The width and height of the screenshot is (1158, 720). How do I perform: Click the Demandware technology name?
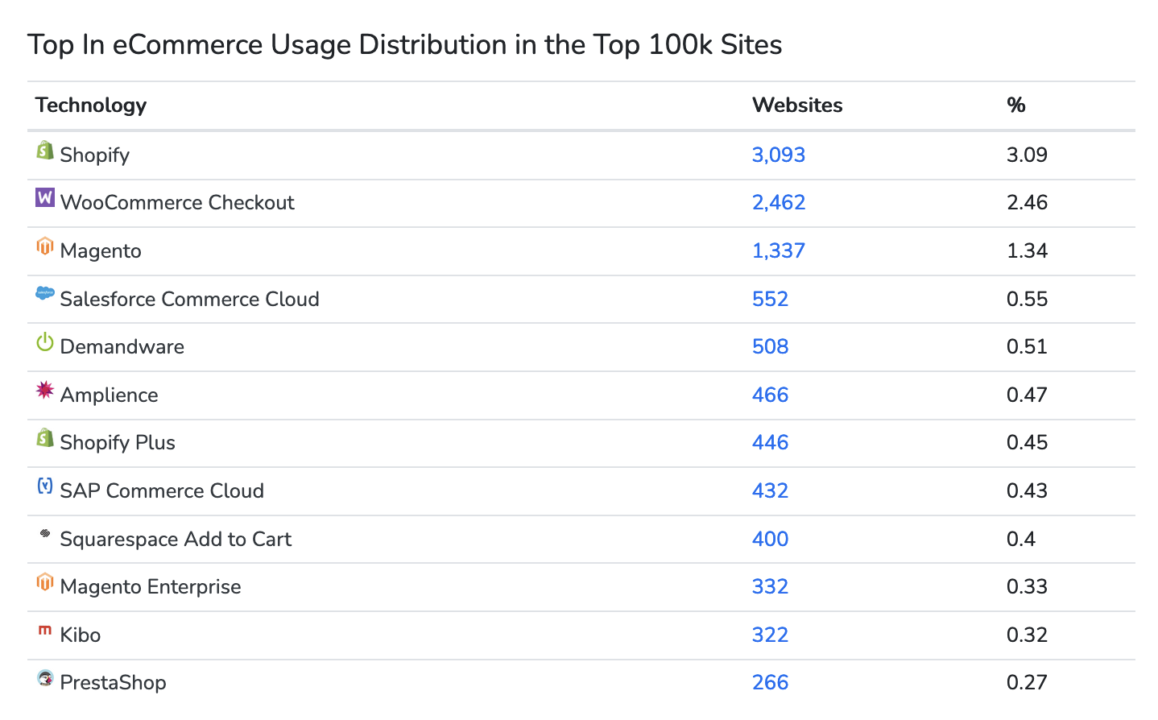click(x=122, y=346)
